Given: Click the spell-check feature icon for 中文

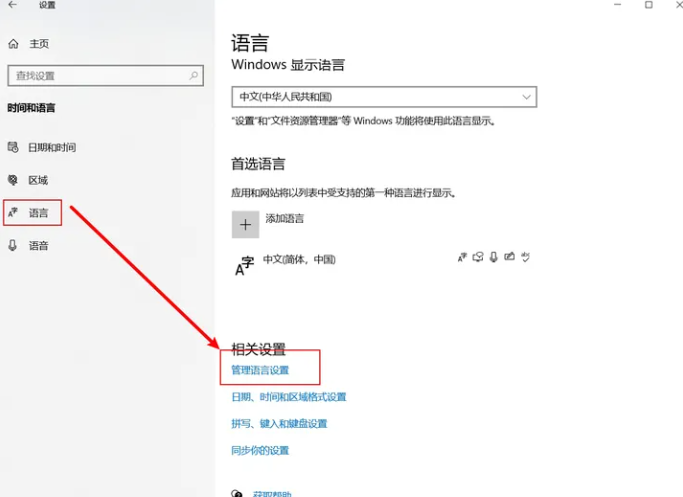Looking at the screenshot, I should [525, 257].
